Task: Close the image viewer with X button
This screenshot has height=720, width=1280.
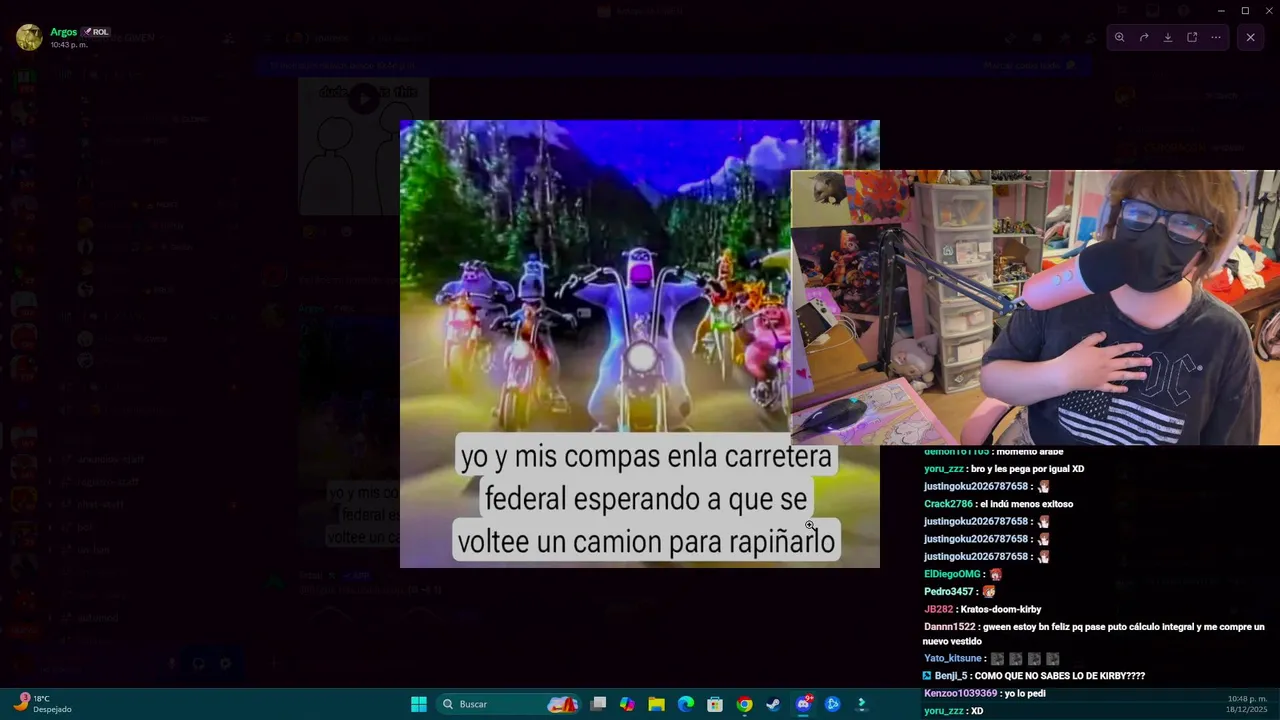Action: point(1250,37)
